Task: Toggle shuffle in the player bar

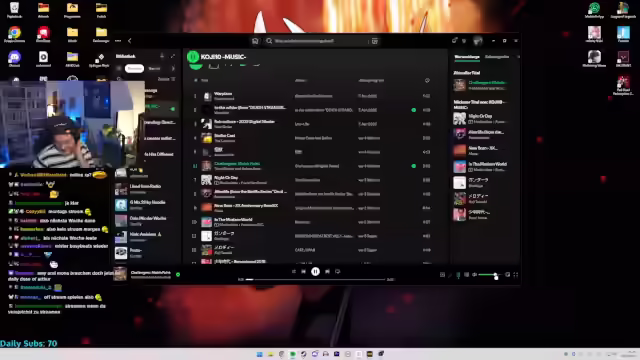Action: click(x=293, y=271)
